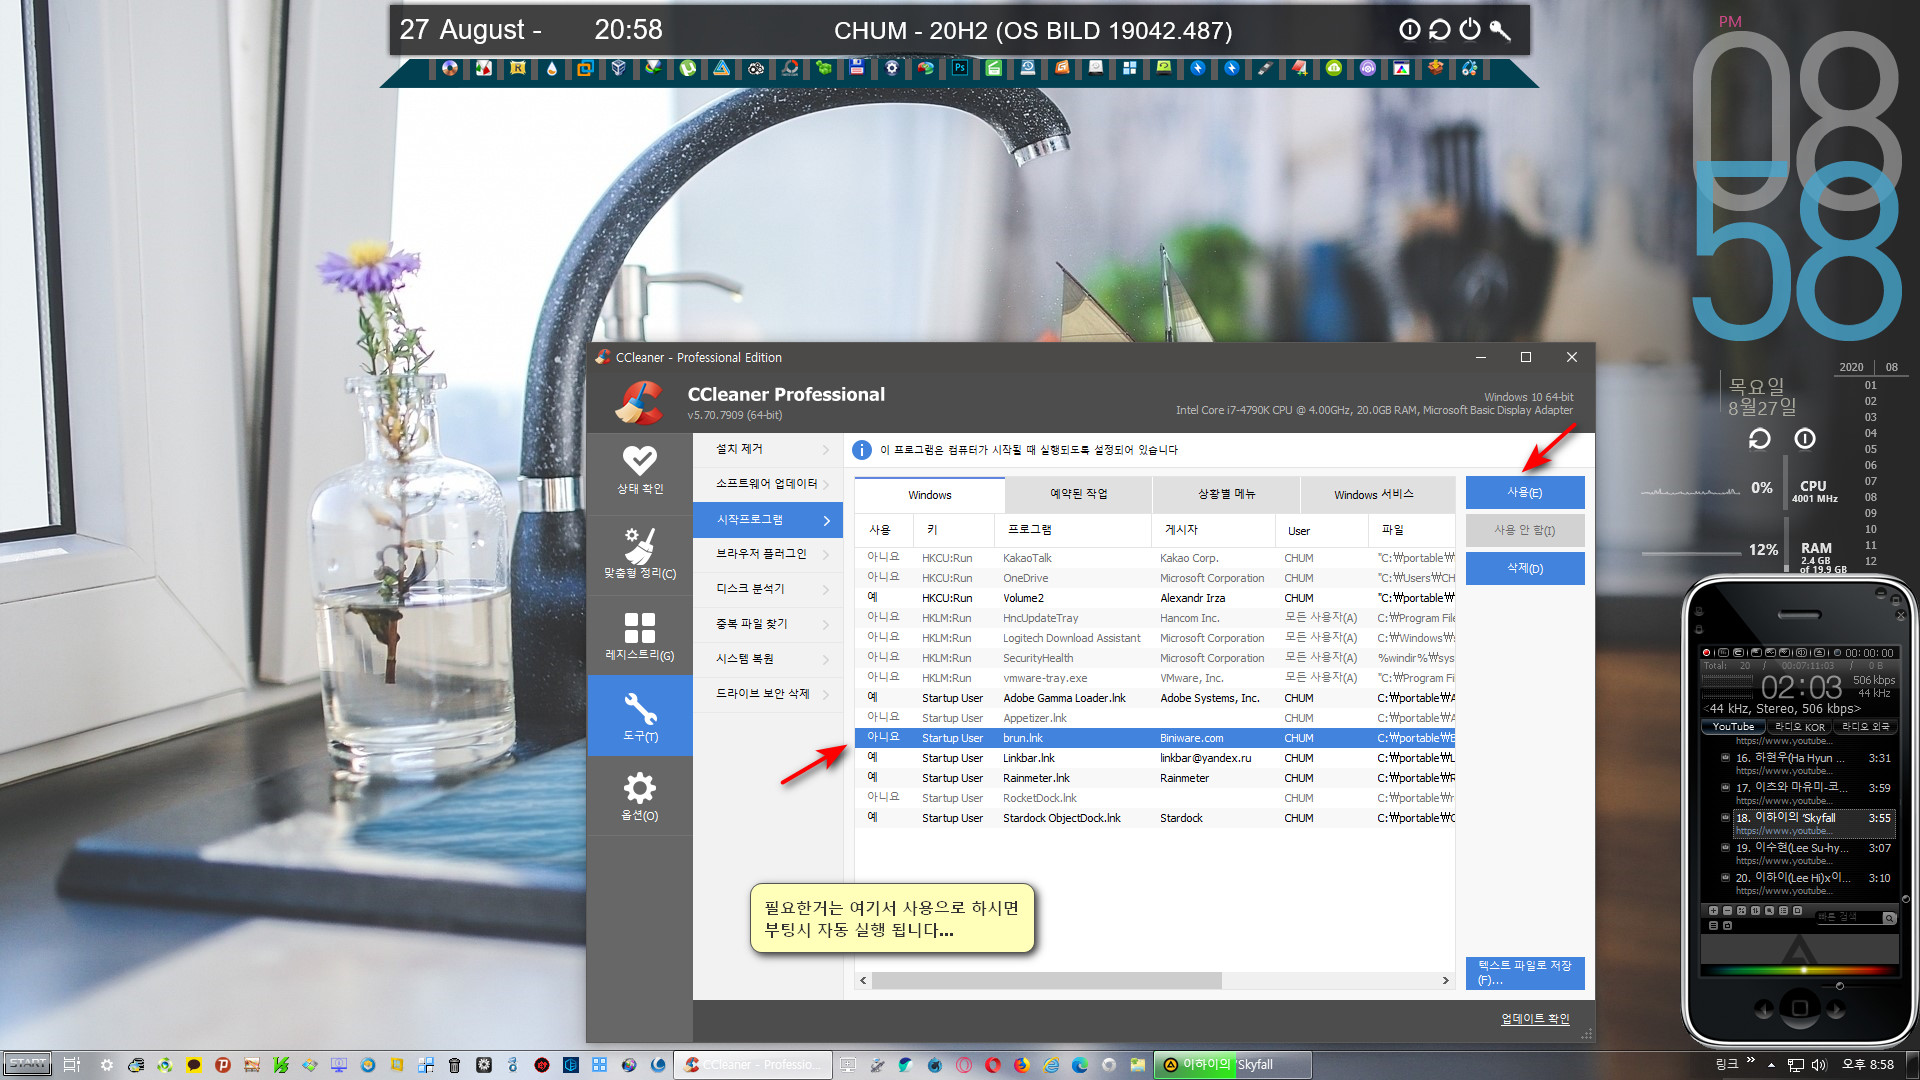Image resolution: width=1920 pixels, height=1080 pixels.
Task: Select the OneDrive startup row
Action: 1155,578
